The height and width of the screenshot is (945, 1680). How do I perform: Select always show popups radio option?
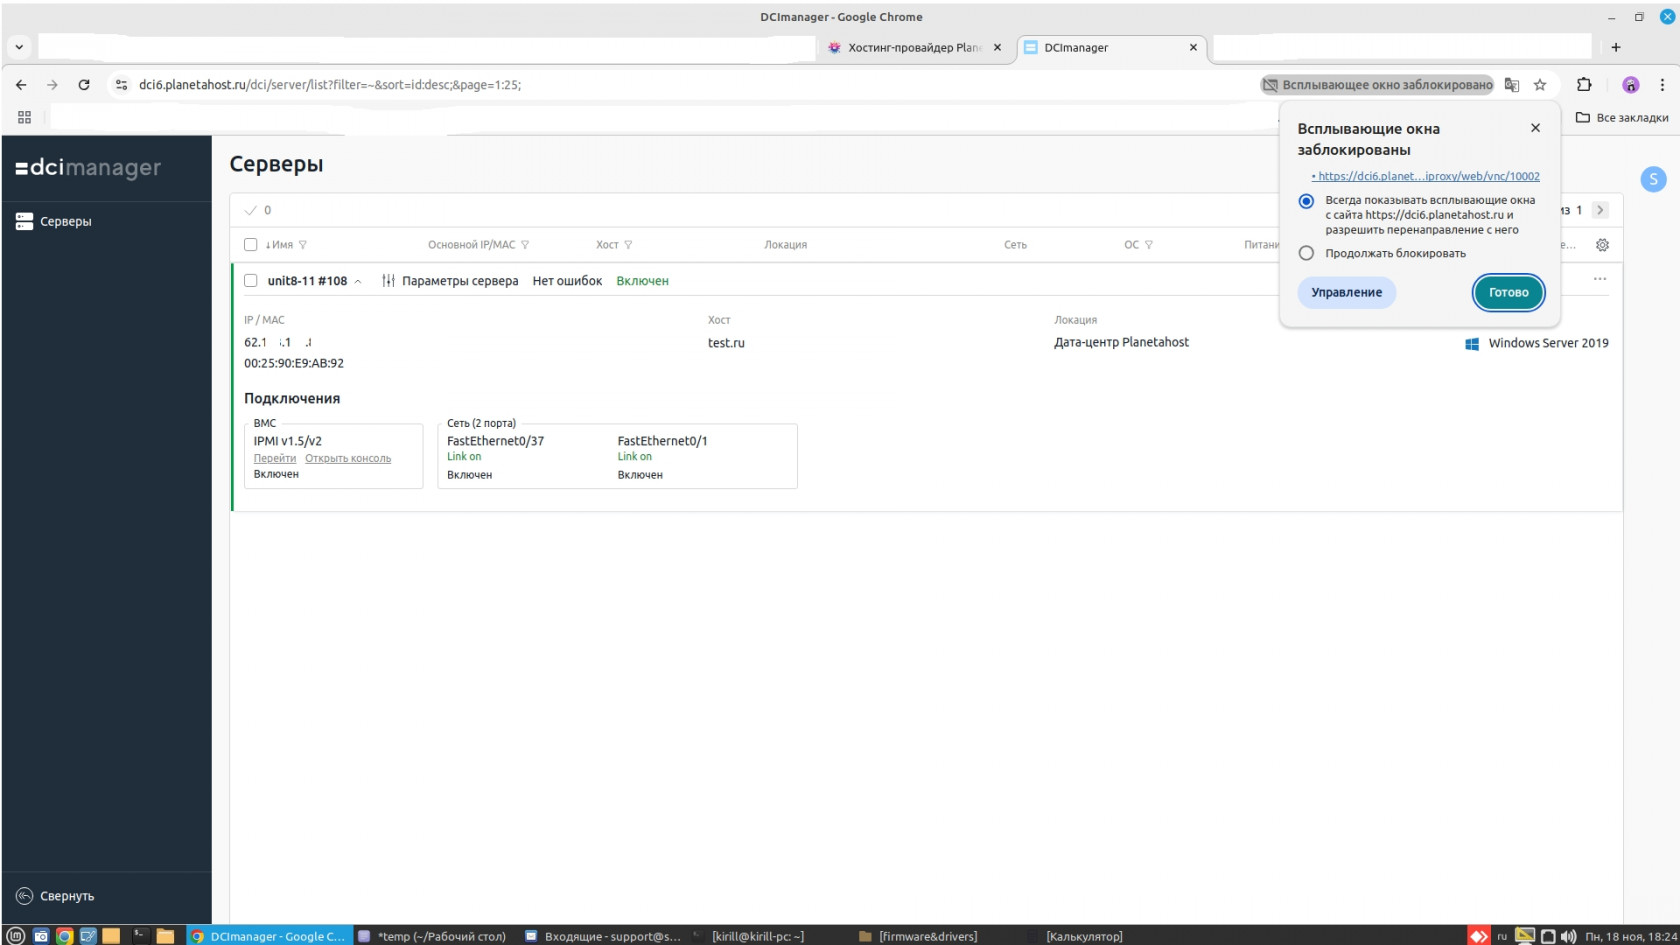click(x=1306, y=201)
